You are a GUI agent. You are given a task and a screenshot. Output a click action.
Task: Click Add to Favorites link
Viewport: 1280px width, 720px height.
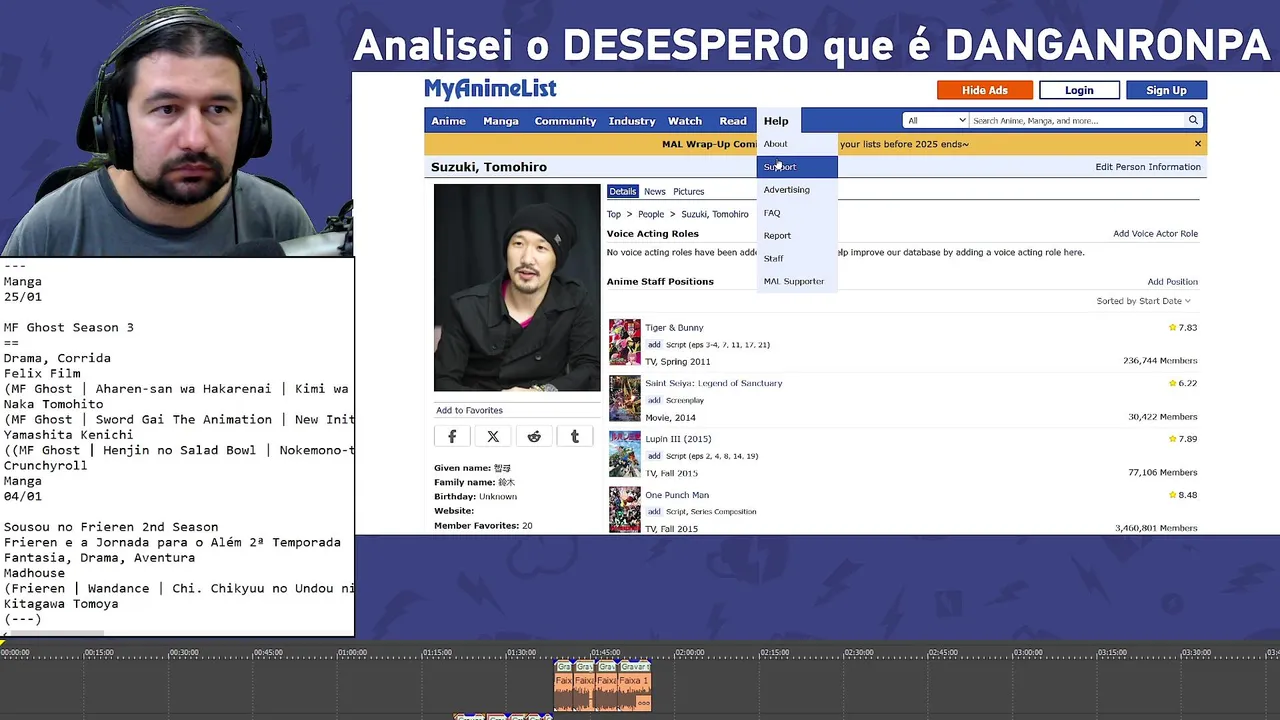(x=469, y=410)
